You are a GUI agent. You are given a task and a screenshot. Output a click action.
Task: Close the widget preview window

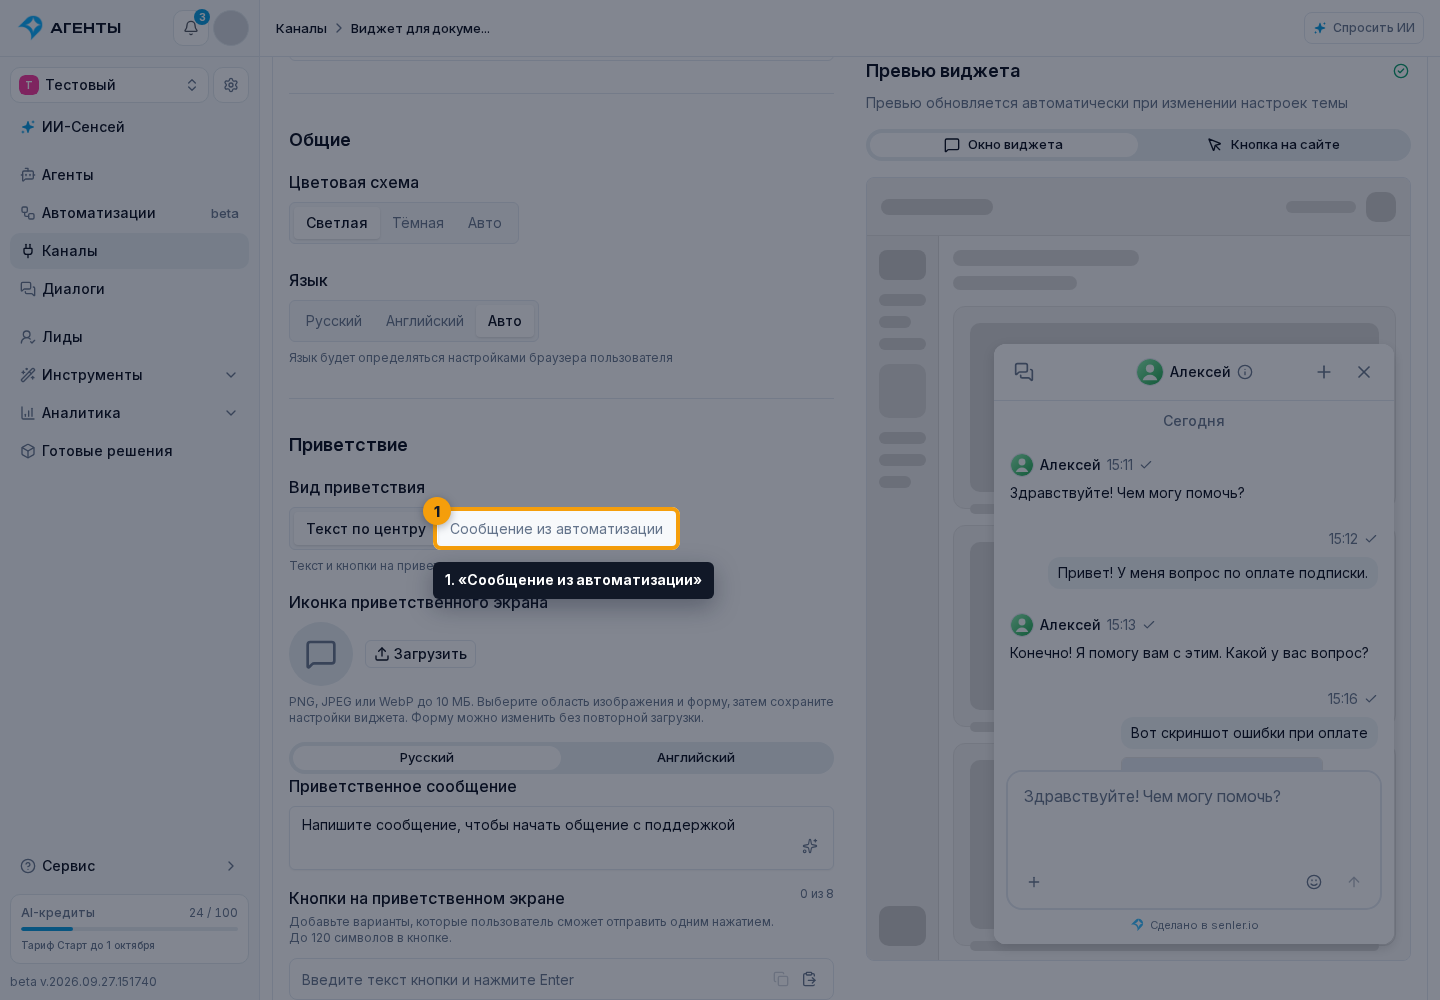point(1364,372)
